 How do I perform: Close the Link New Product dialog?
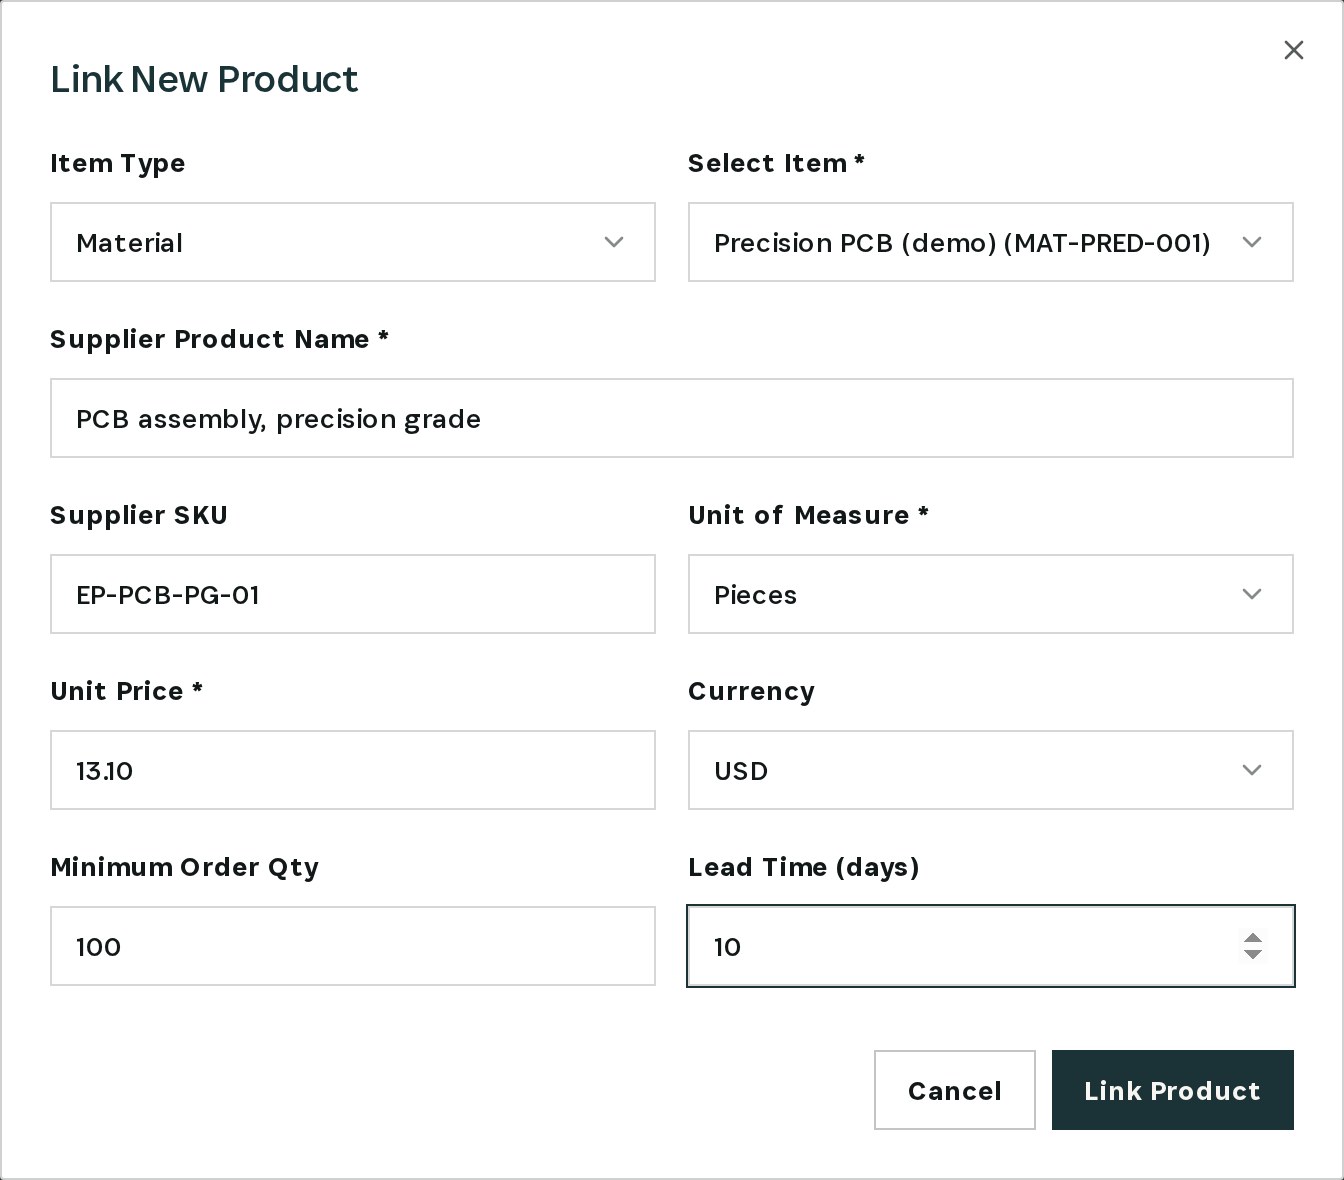coord(1293,50)
